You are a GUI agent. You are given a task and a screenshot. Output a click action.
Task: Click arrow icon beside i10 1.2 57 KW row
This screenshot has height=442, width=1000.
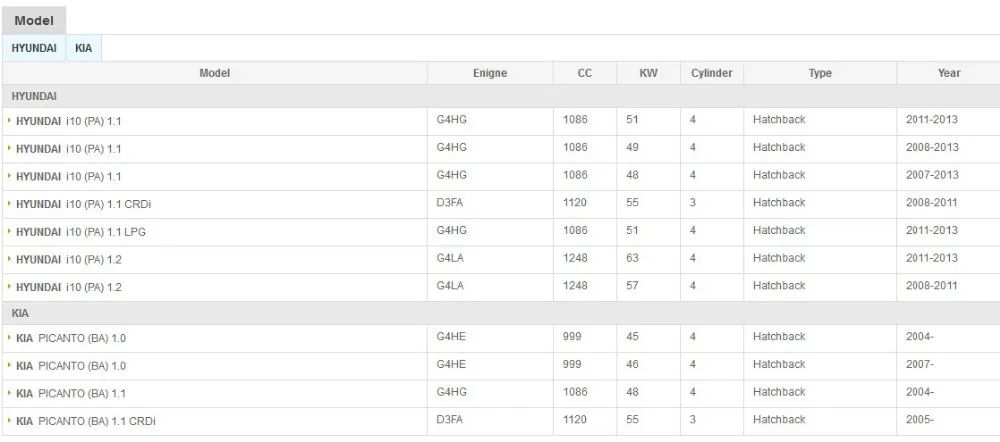click(x=10, y=287)
